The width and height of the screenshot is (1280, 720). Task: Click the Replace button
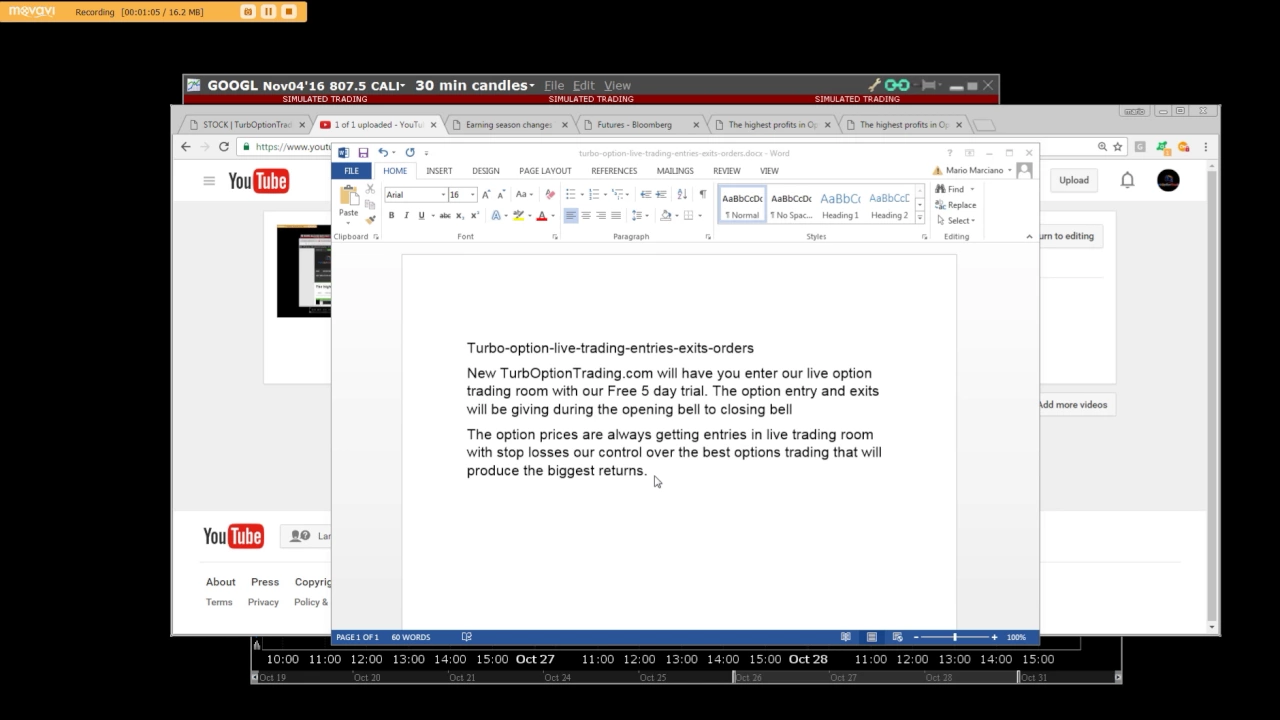956,205
